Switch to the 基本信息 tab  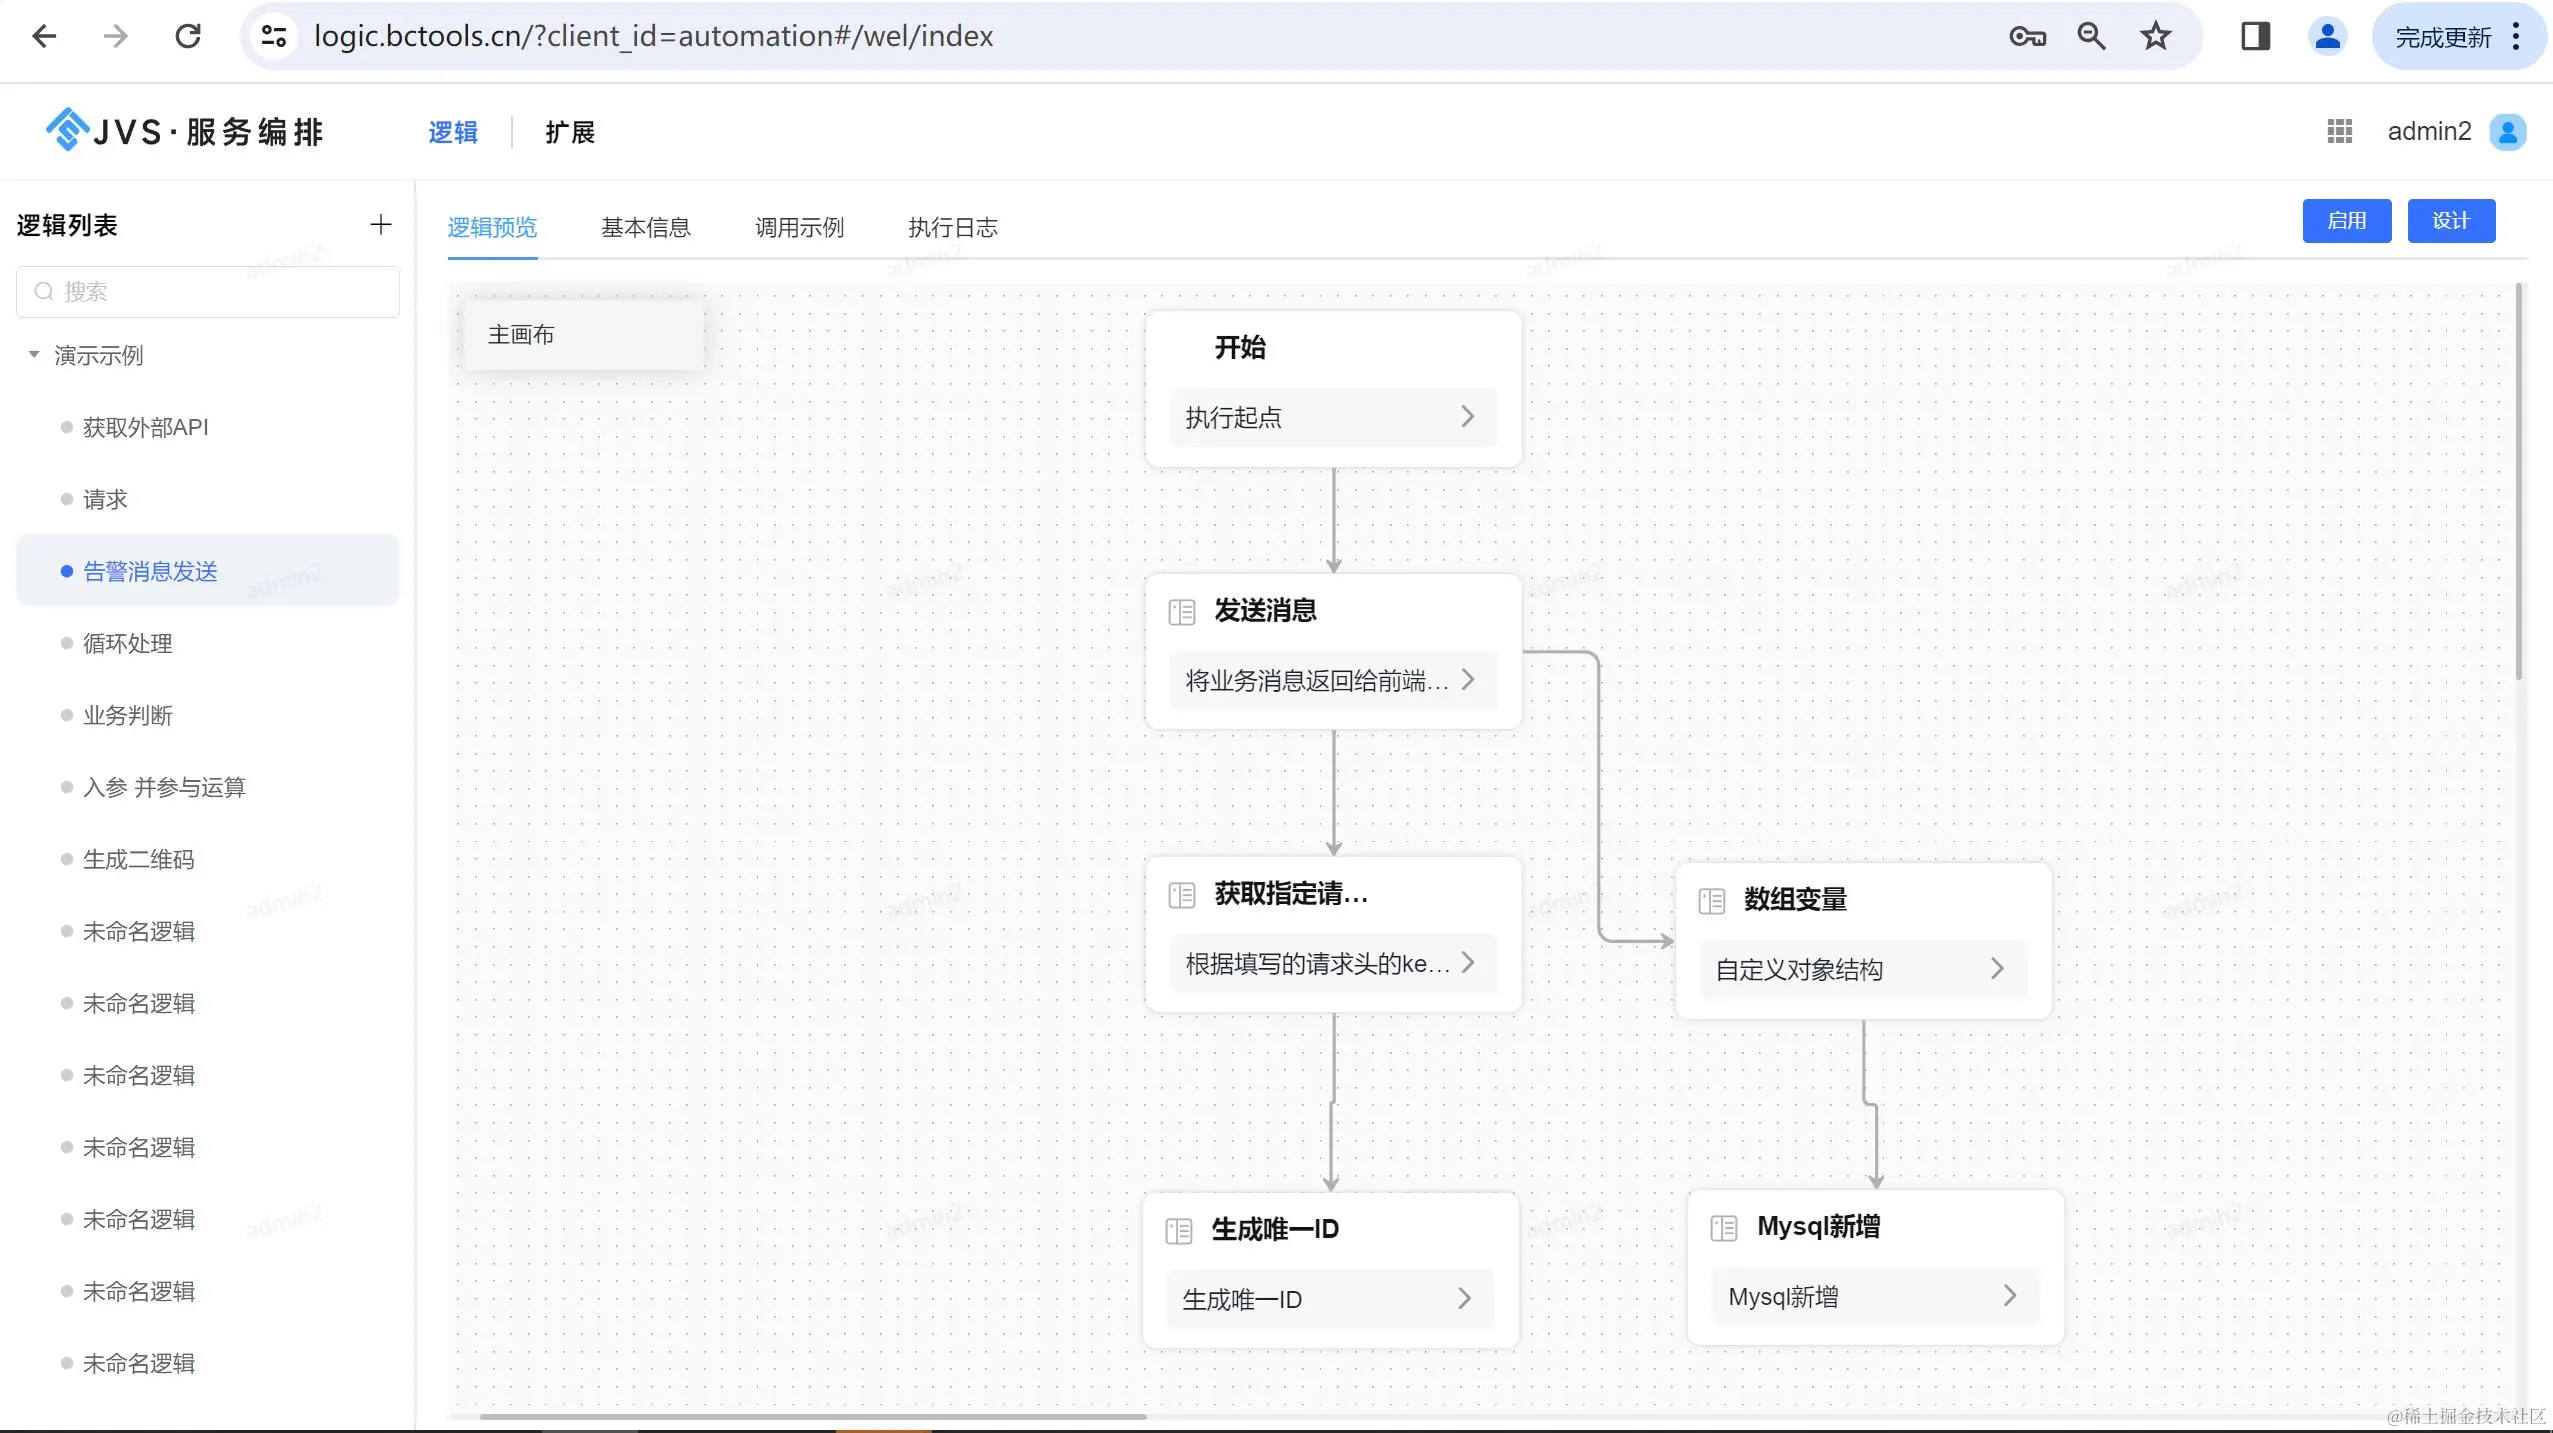[645, 227]
